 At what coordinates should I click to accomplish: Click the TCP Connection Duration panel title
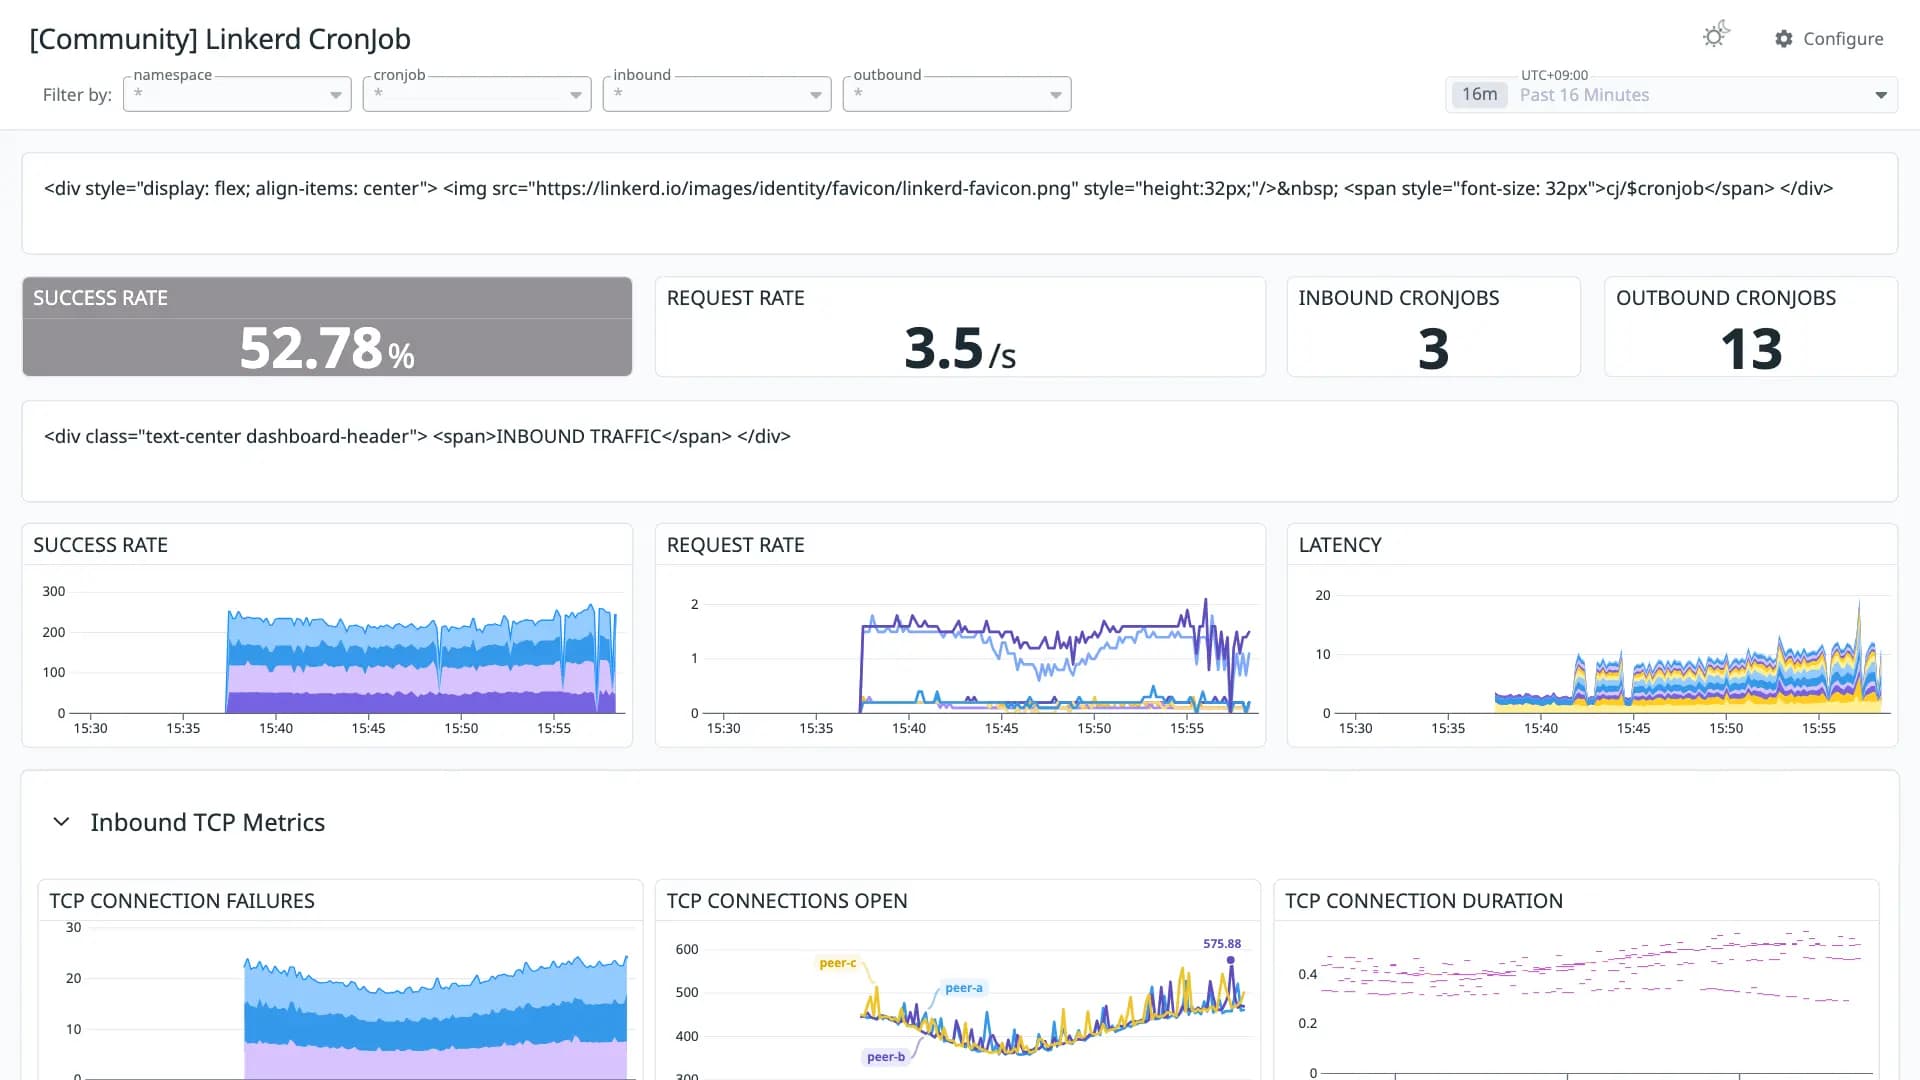click(1424, 901)
